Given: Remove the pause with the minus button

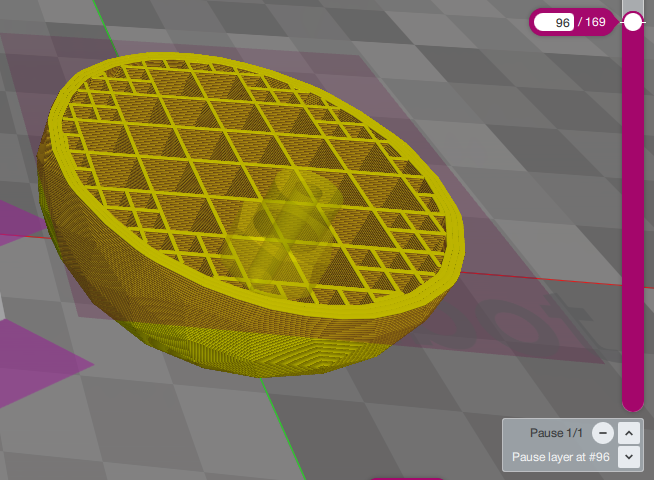Looking at the screenshot, I should click(x=602, y=433).
